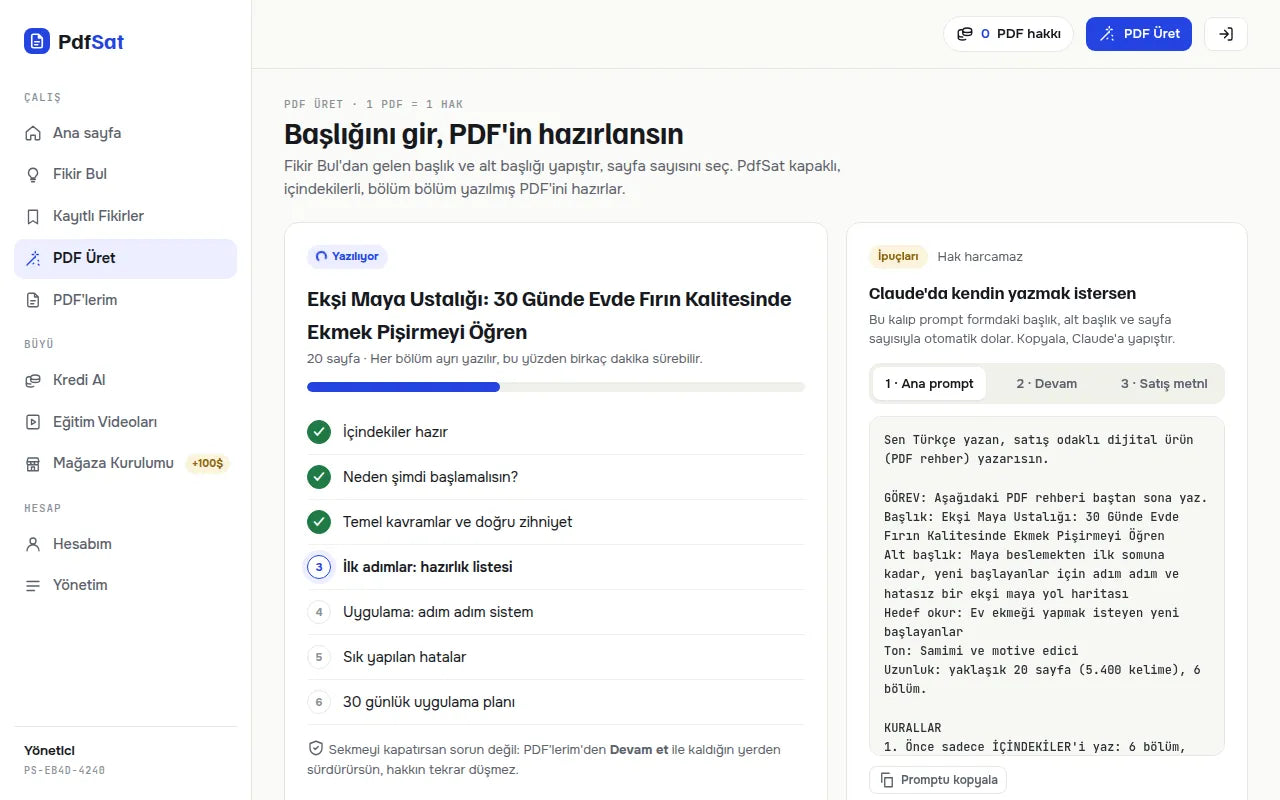This screenshot has width=1280, height=800.
Task: Click the PdfSat logo icon
Action: 37,41
